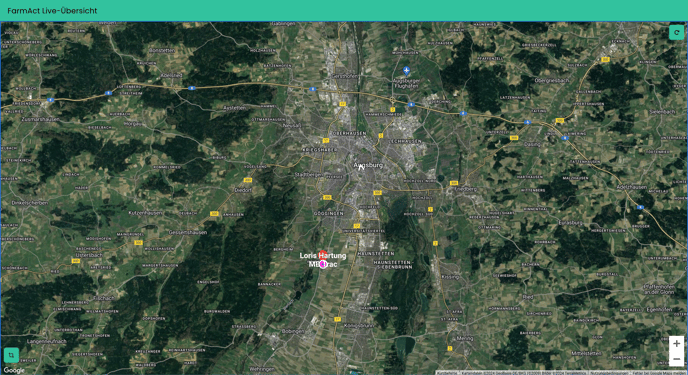Image resolution: width=688 pixels, height=375 pixels.
Task: Click the Friedberg town label
Action: pyautogui.click(x=466, y=189)
